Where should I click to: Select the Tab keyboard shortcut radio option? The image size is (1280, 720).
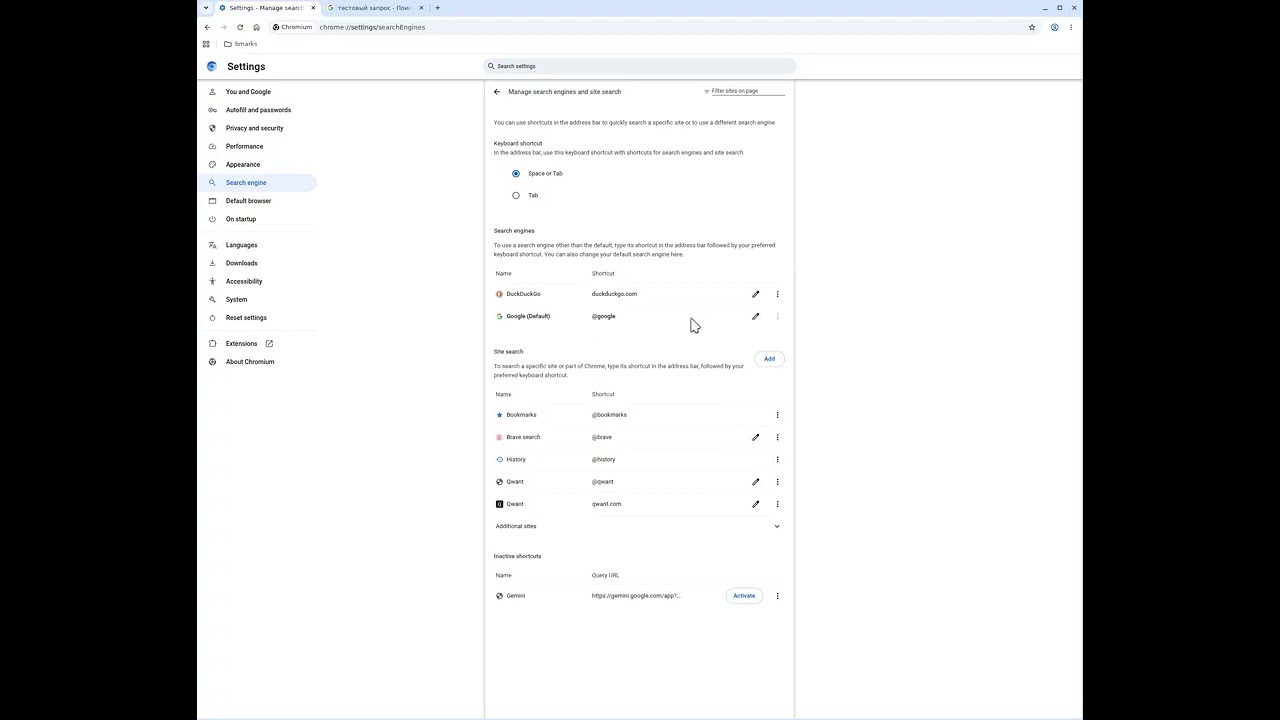(516, 196)
